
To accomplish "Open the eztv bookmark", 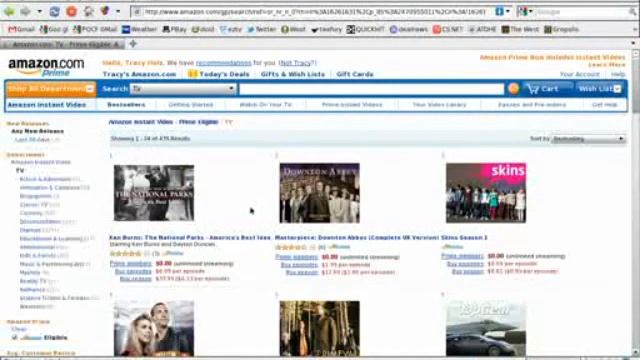I will [x=231, y=29].
